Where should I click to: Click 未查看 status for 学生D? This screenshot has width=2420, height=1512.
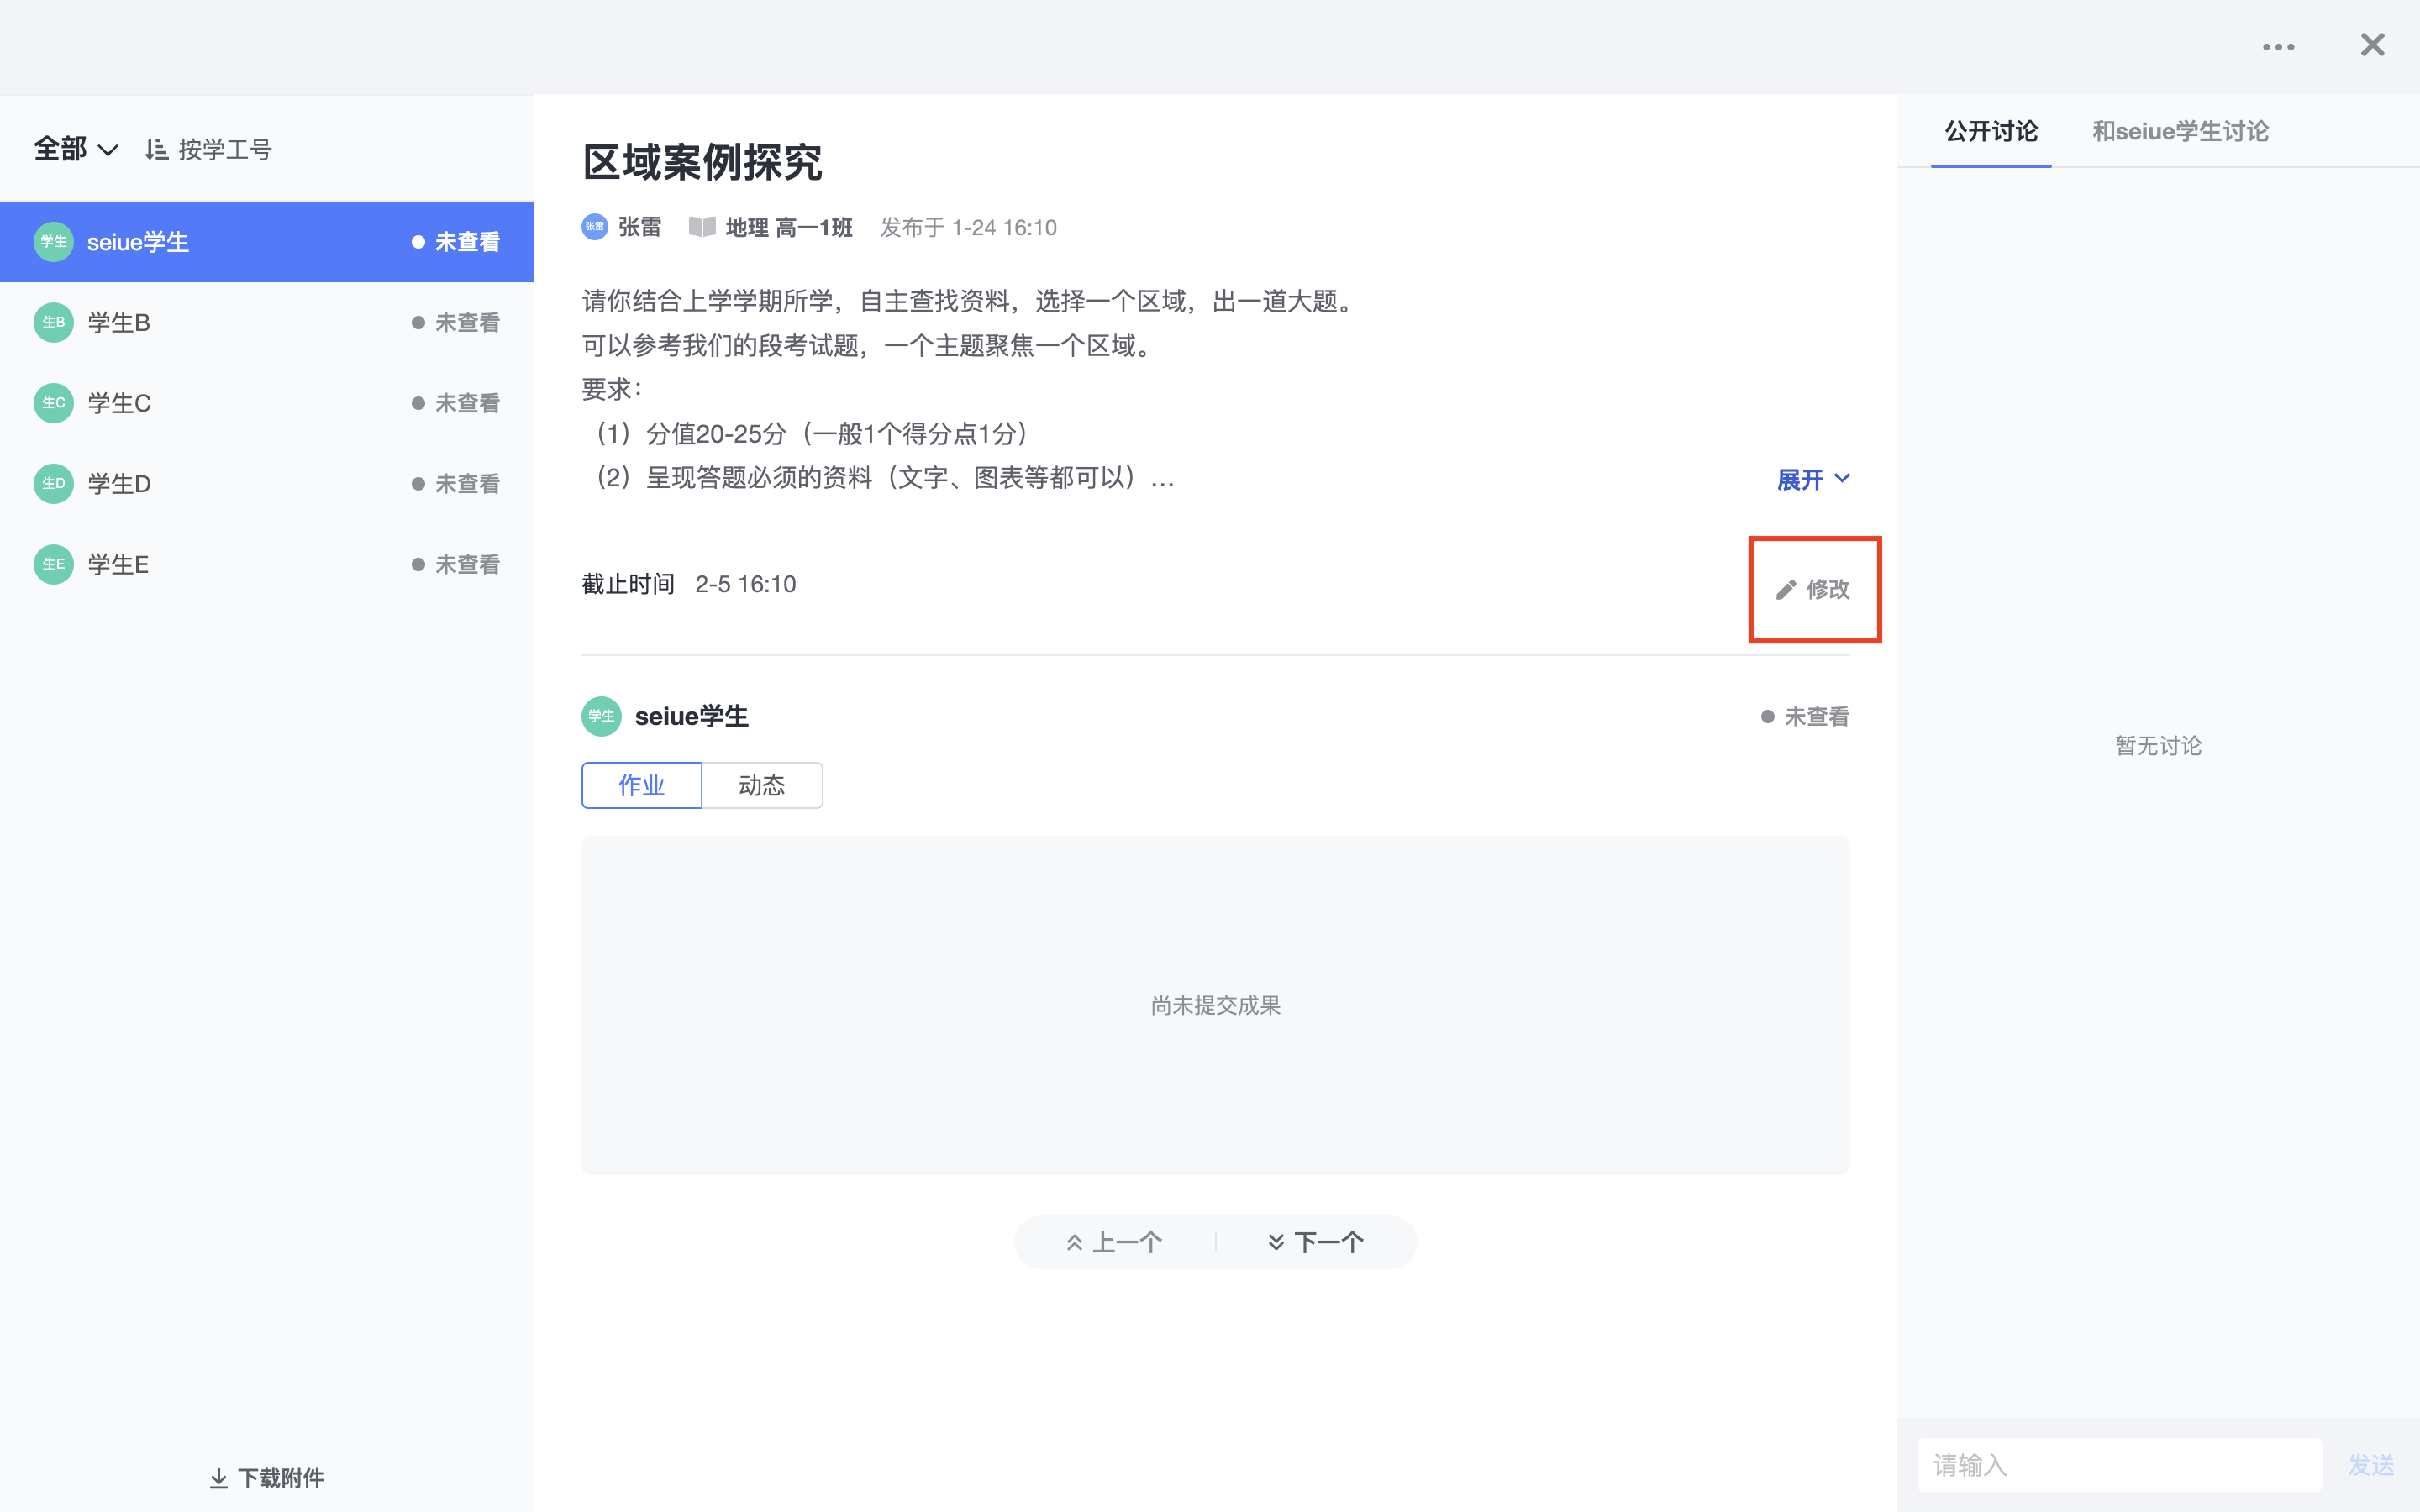[456, 484]
